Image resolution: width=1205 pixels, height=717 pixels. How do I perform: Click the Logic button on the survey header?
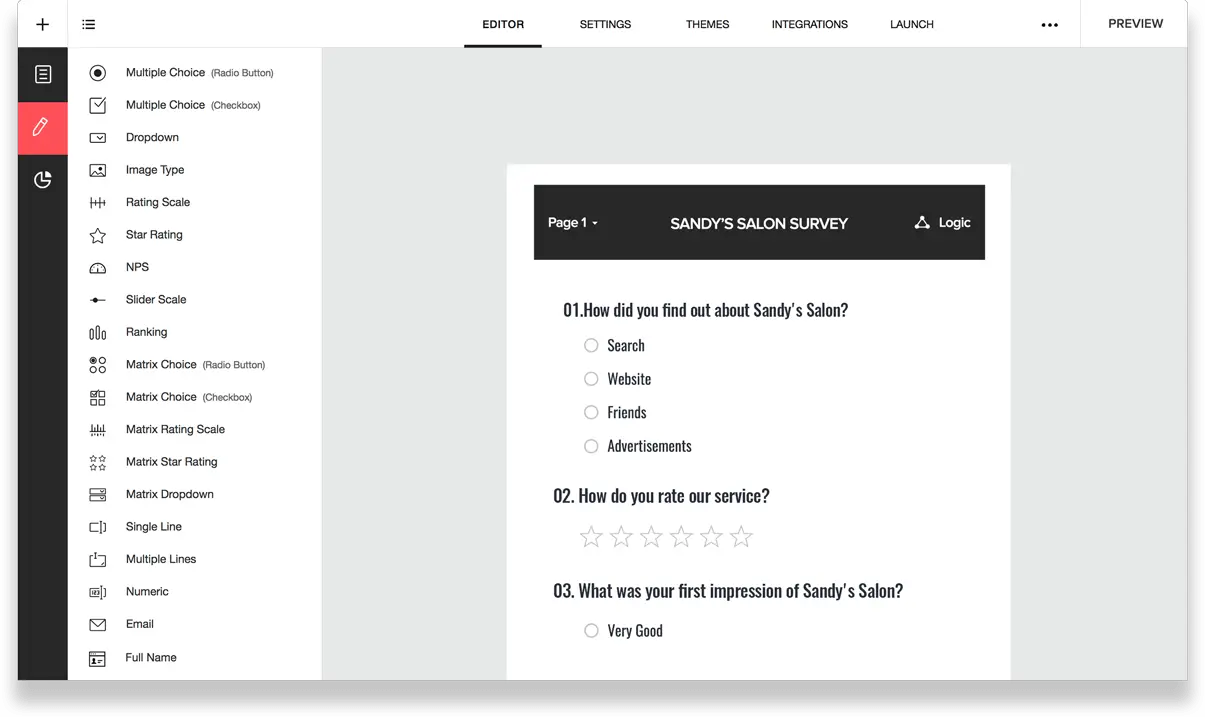pos(941,222)
